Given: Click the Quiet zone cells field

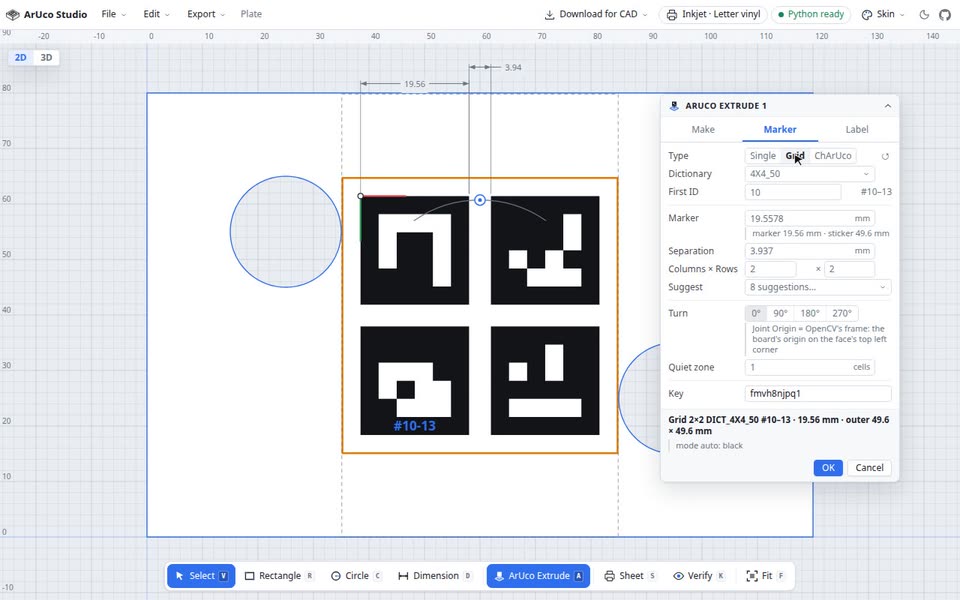Looking at the screenshot, I should [x=809, y=367].
